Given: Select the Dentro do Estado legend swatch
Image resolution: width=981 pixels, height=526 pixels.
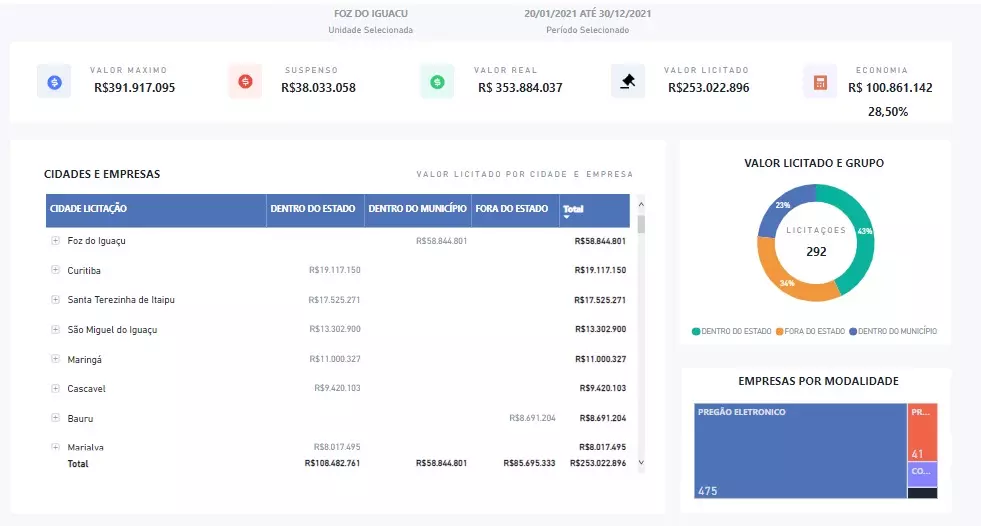Looking at the screenshot, I should (696, 331).
